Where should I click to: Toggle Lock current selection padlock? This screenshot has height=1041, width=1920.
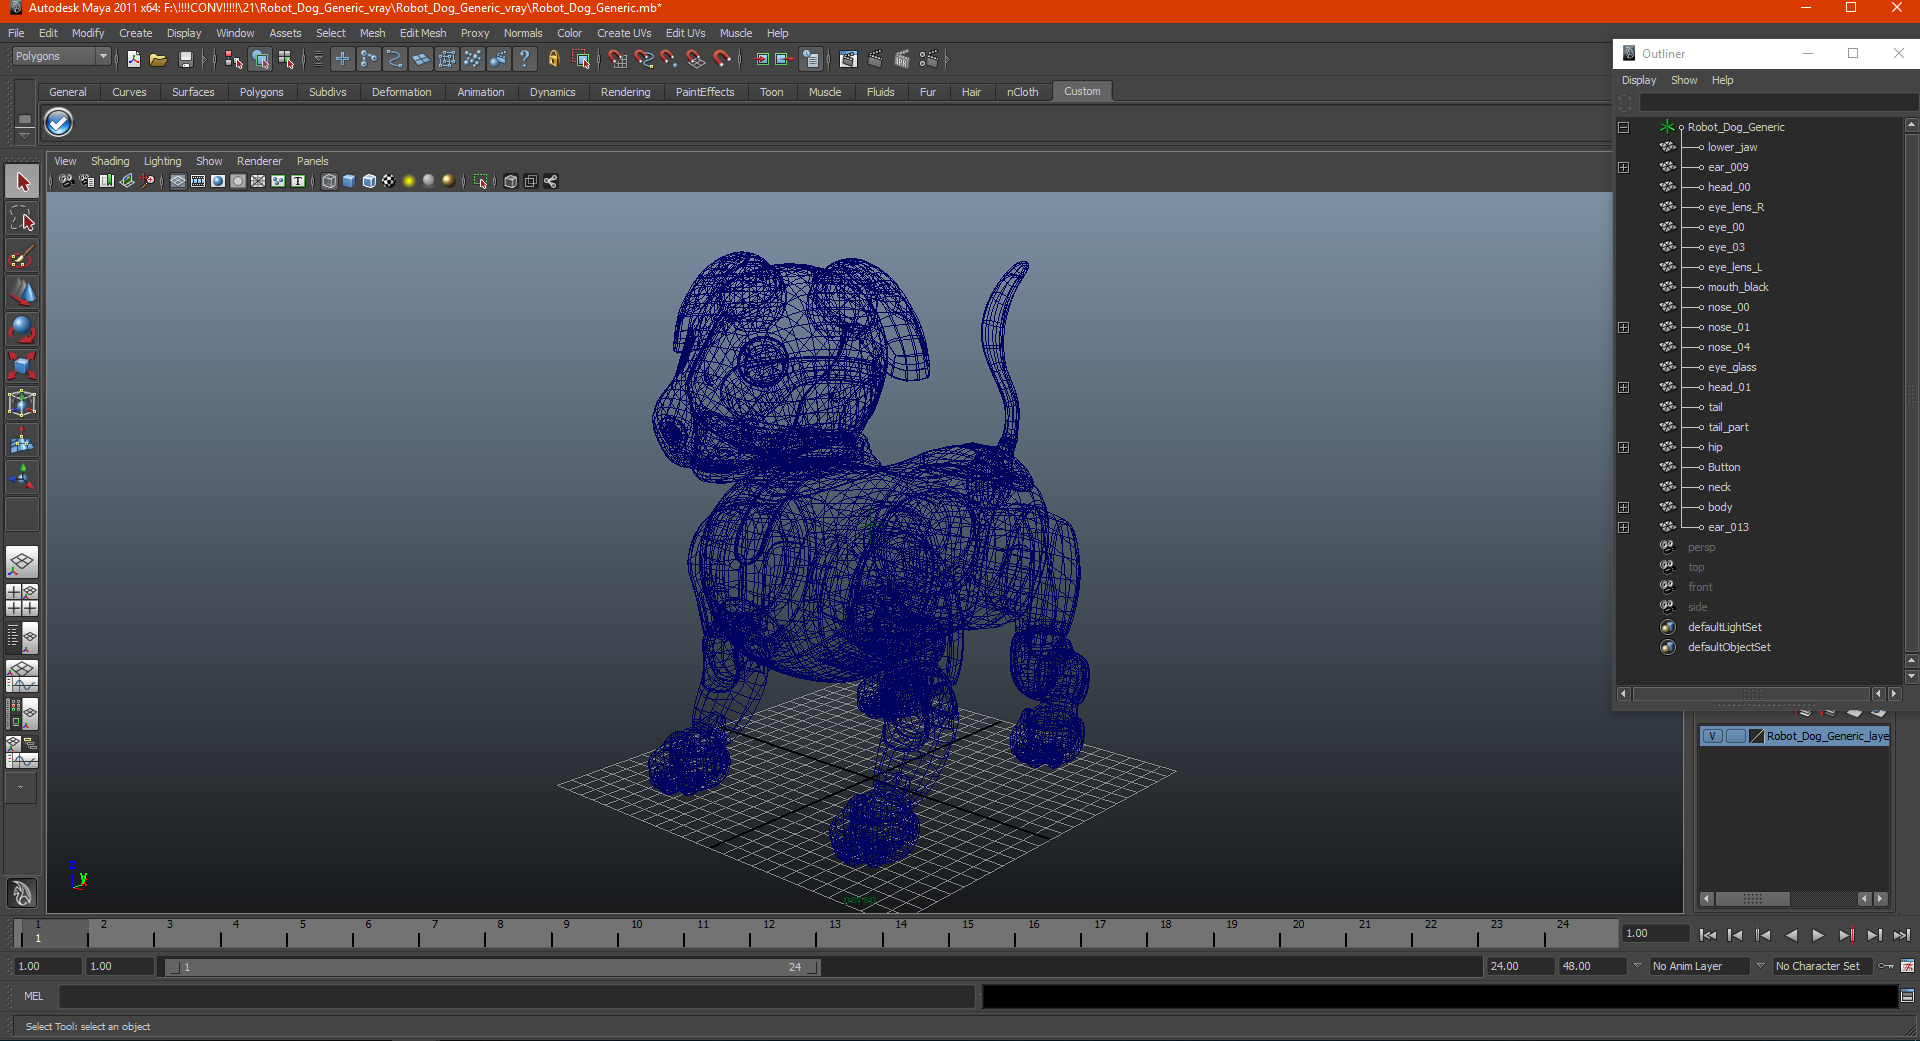point(553,60)
